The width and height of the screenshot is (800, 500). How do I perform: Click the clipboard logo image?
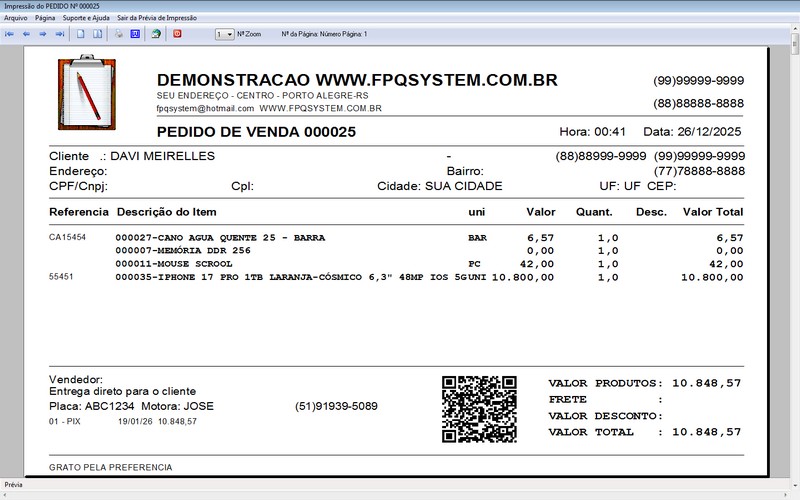click(87, 92)
